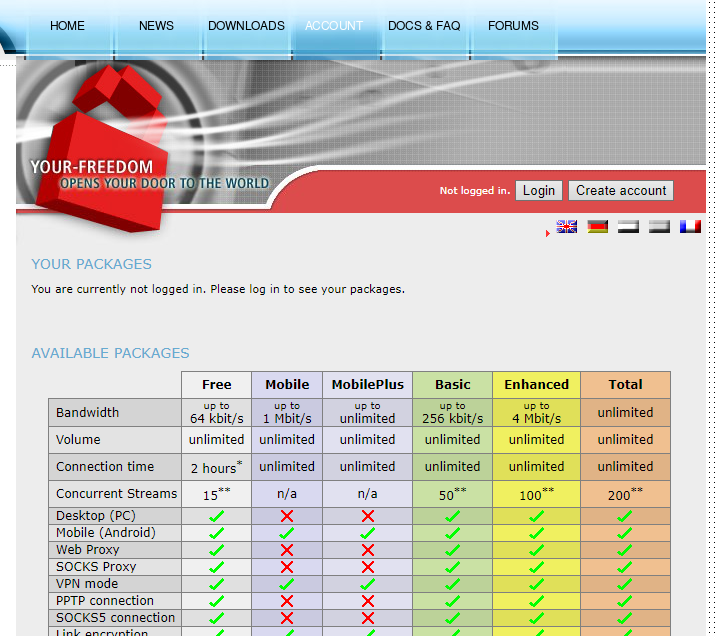Click the Basic package column header
The image size is (716, 636).
[453, 384]
